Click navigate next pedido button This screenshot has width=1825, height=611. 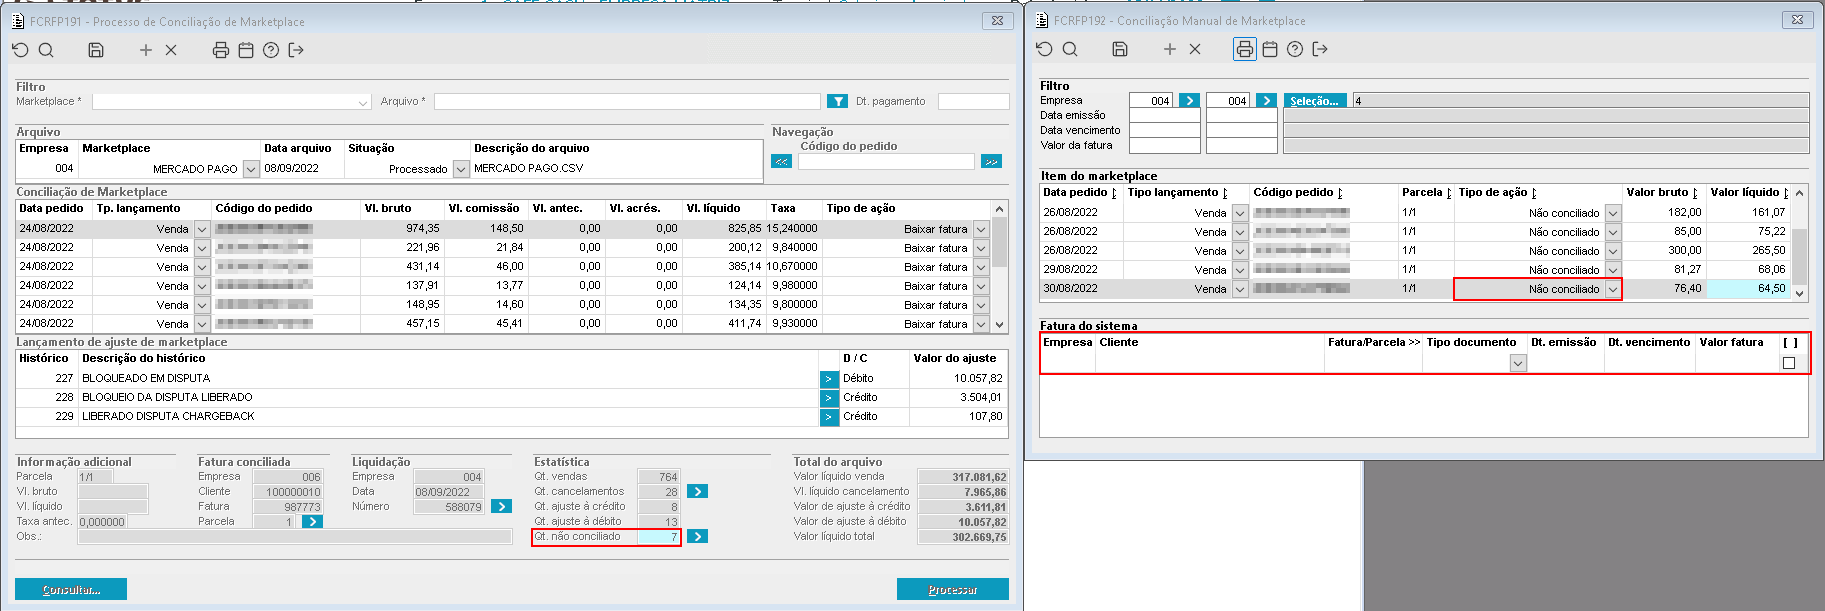click(x=991, y=161)
